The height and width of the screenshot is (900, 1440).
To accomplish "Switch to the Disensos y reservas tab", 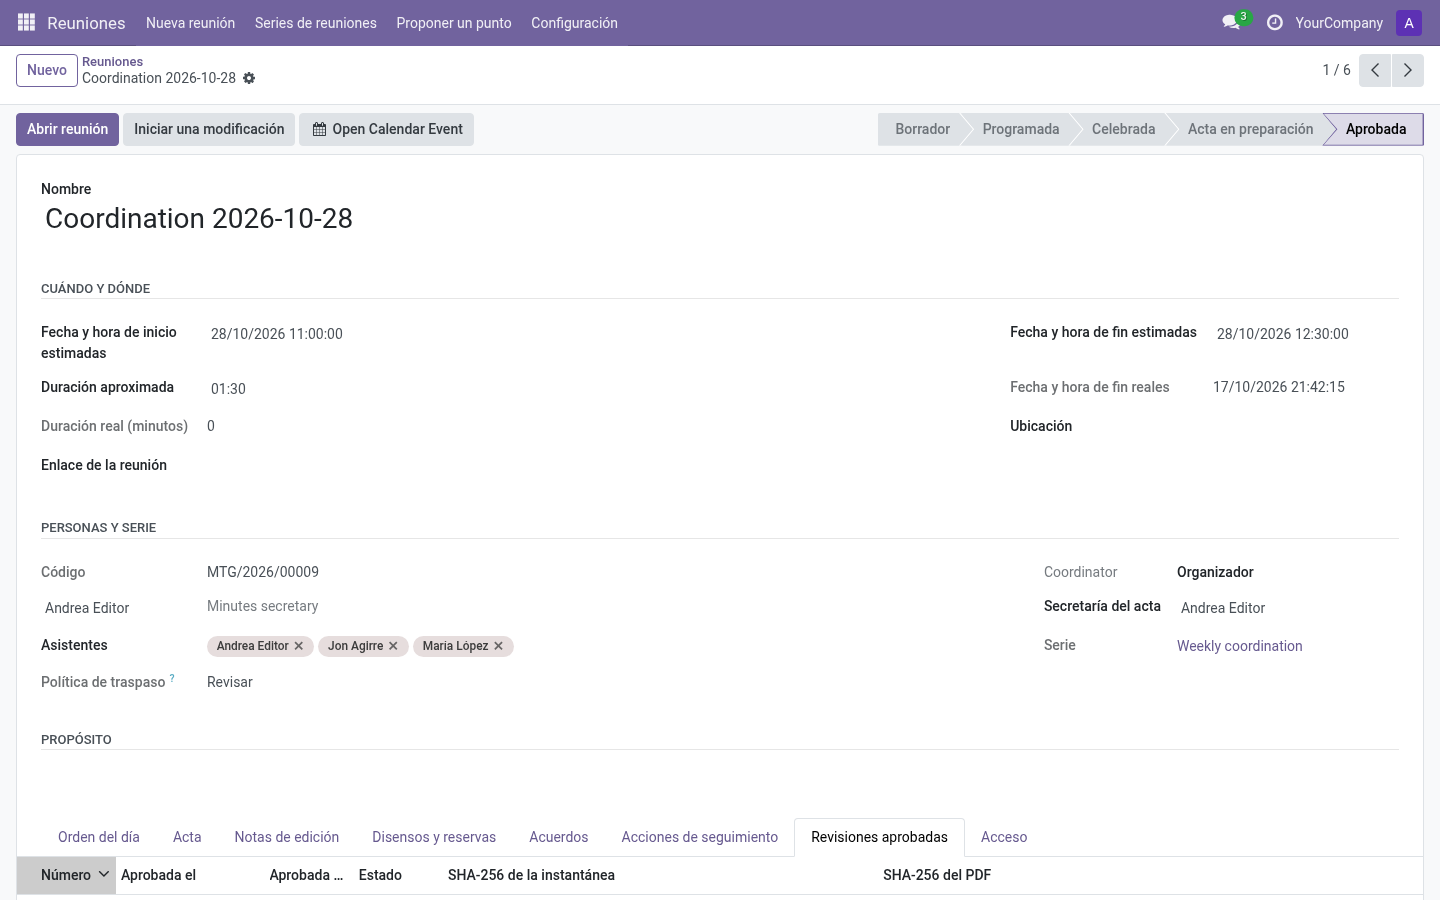I will pyautogui.click(x=434, y=837).
